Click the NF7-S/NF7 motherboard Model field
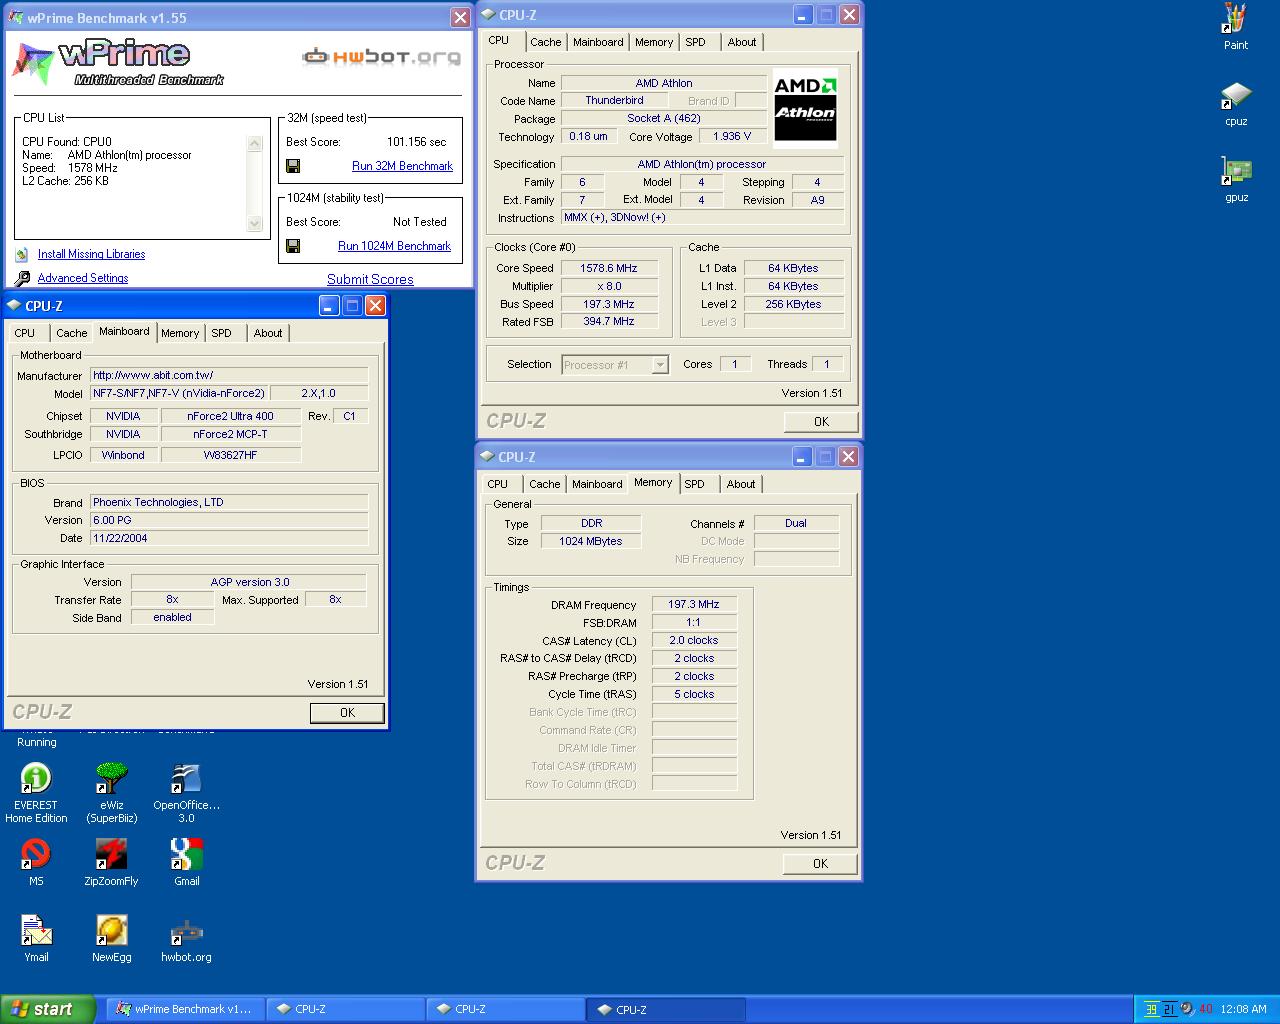This screenshot has height=1024, width=1280. pyautogui.click(x=180, y=393)
